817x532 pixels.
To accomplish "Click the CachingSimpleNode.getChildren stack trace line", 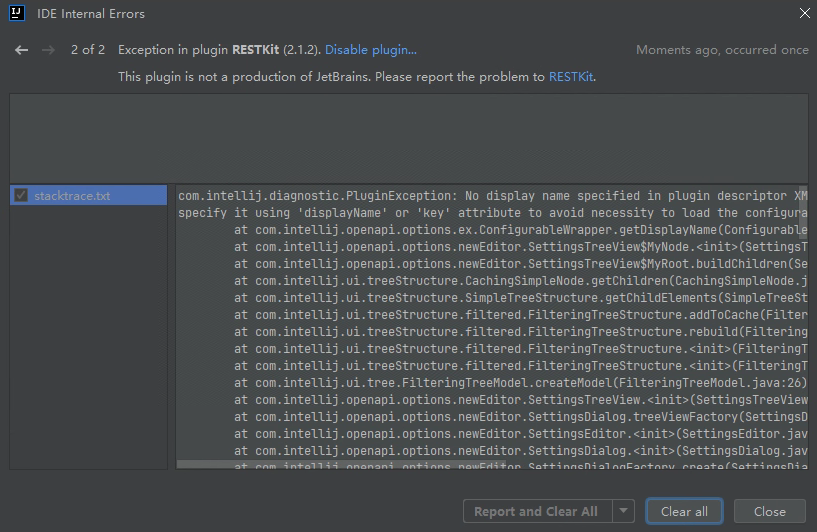I will click(520, 281).
